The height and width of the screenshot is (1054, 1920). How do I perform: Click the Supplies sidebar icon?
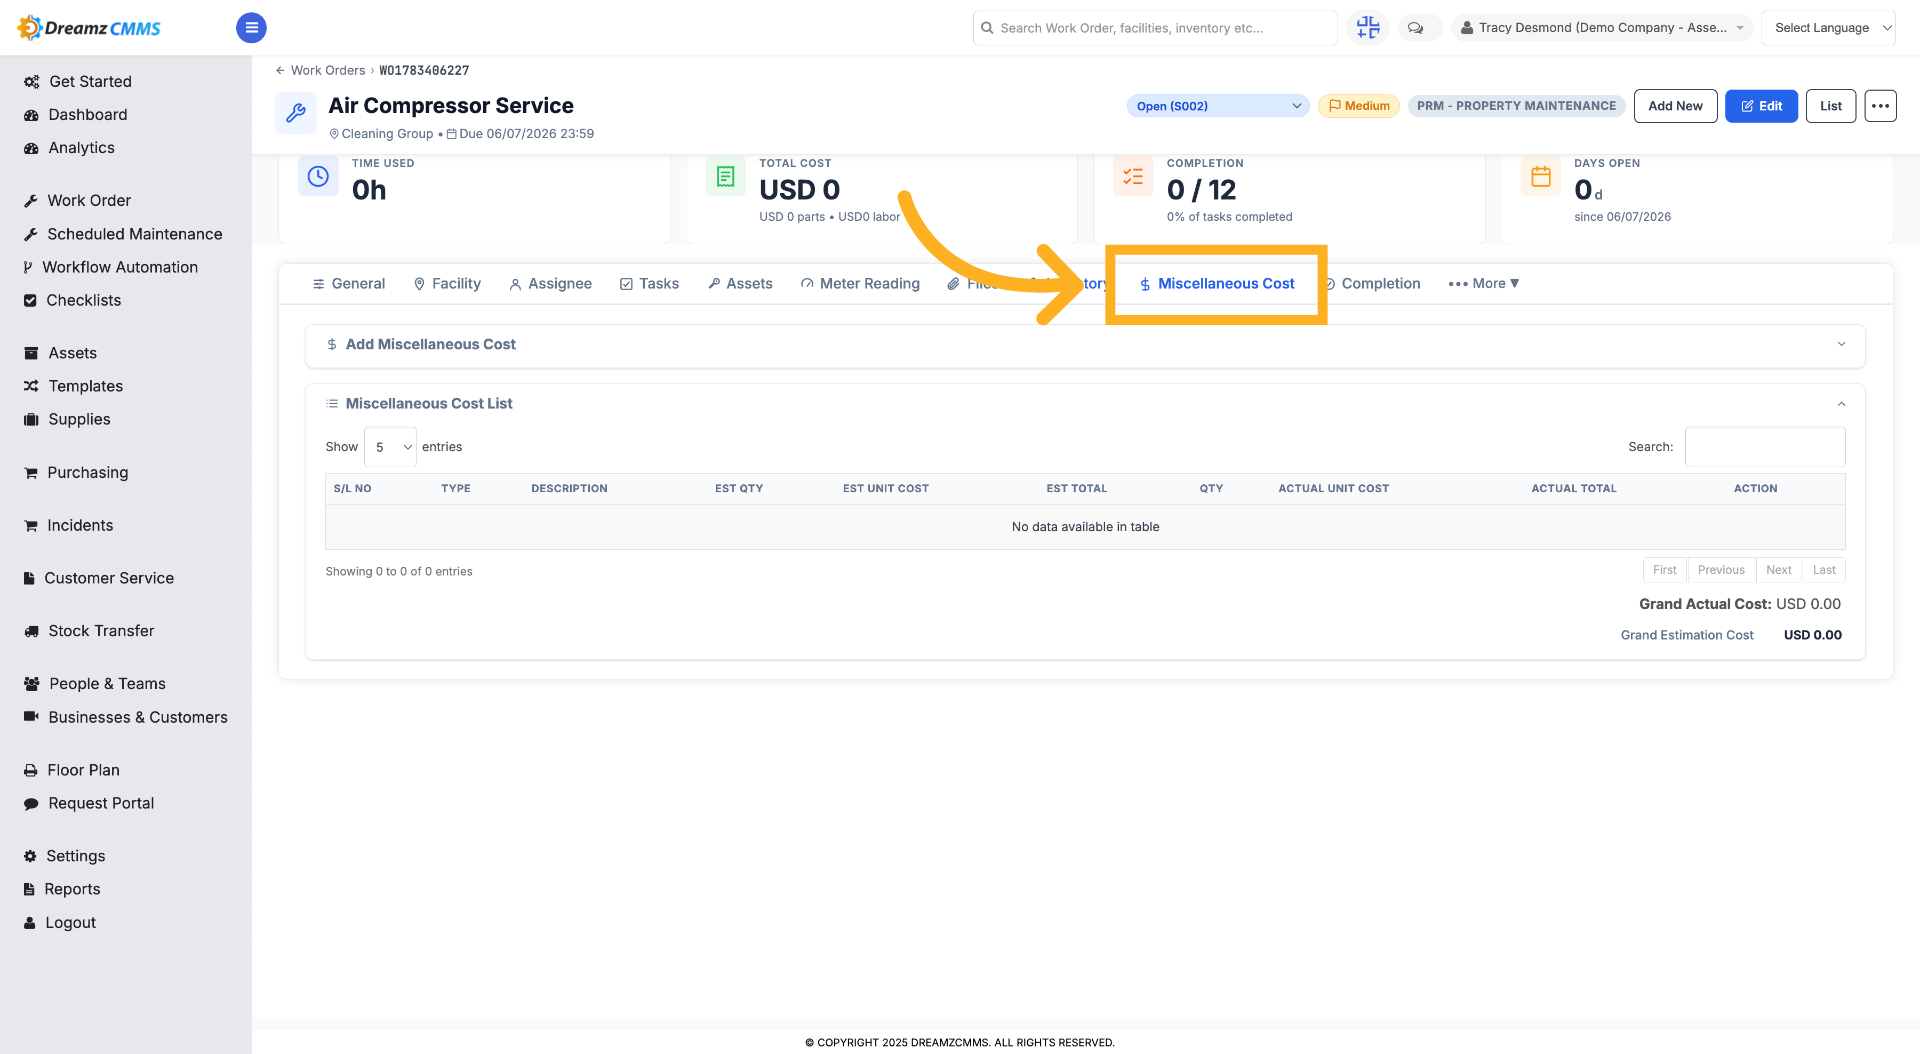pyautogui.click(x=31, y=419)
